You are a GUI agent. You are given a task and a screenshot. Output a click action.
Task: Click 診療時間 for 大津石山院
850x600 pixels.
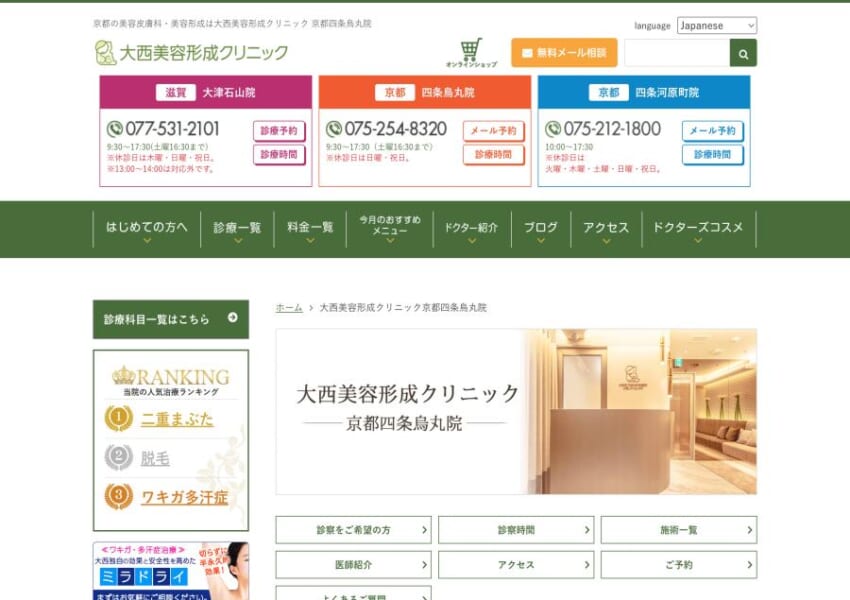pyautogui.click(x=279, y=154)
